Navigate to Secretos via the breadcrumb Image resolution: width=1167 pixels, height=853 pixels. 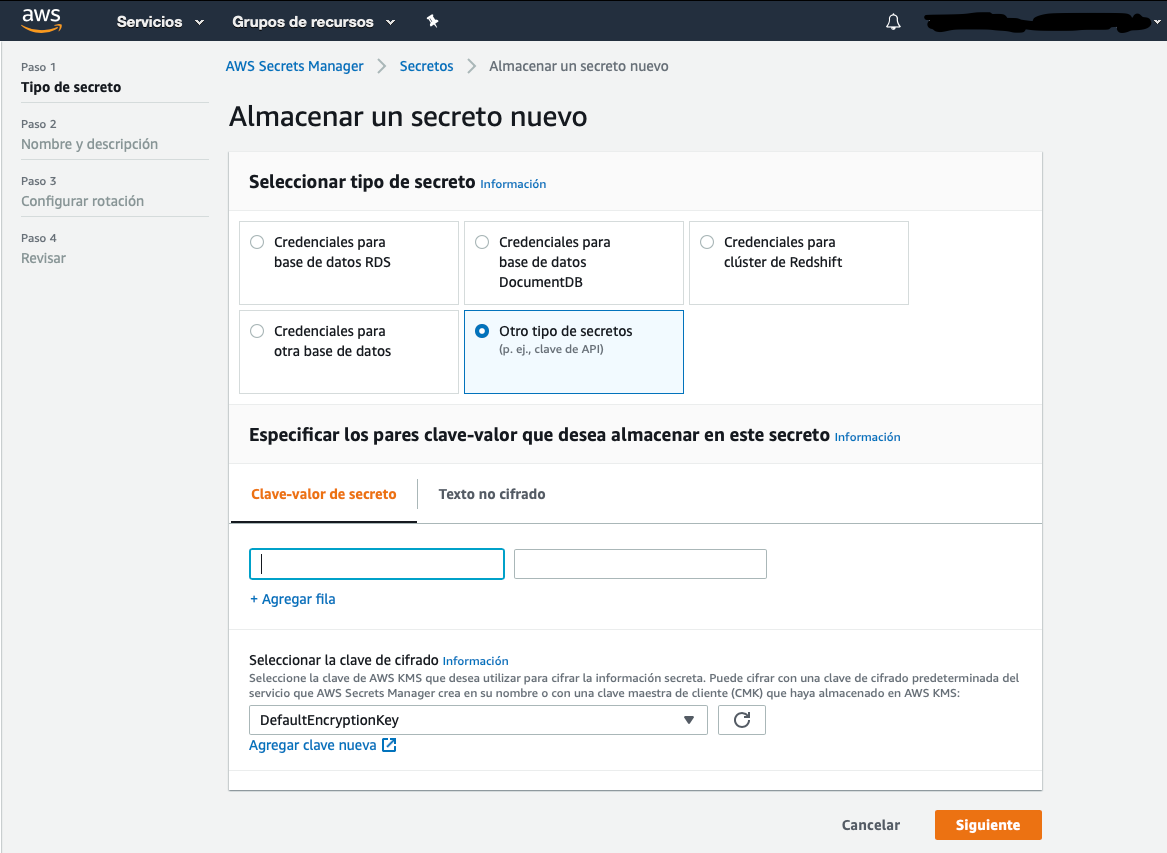(426, 65)
